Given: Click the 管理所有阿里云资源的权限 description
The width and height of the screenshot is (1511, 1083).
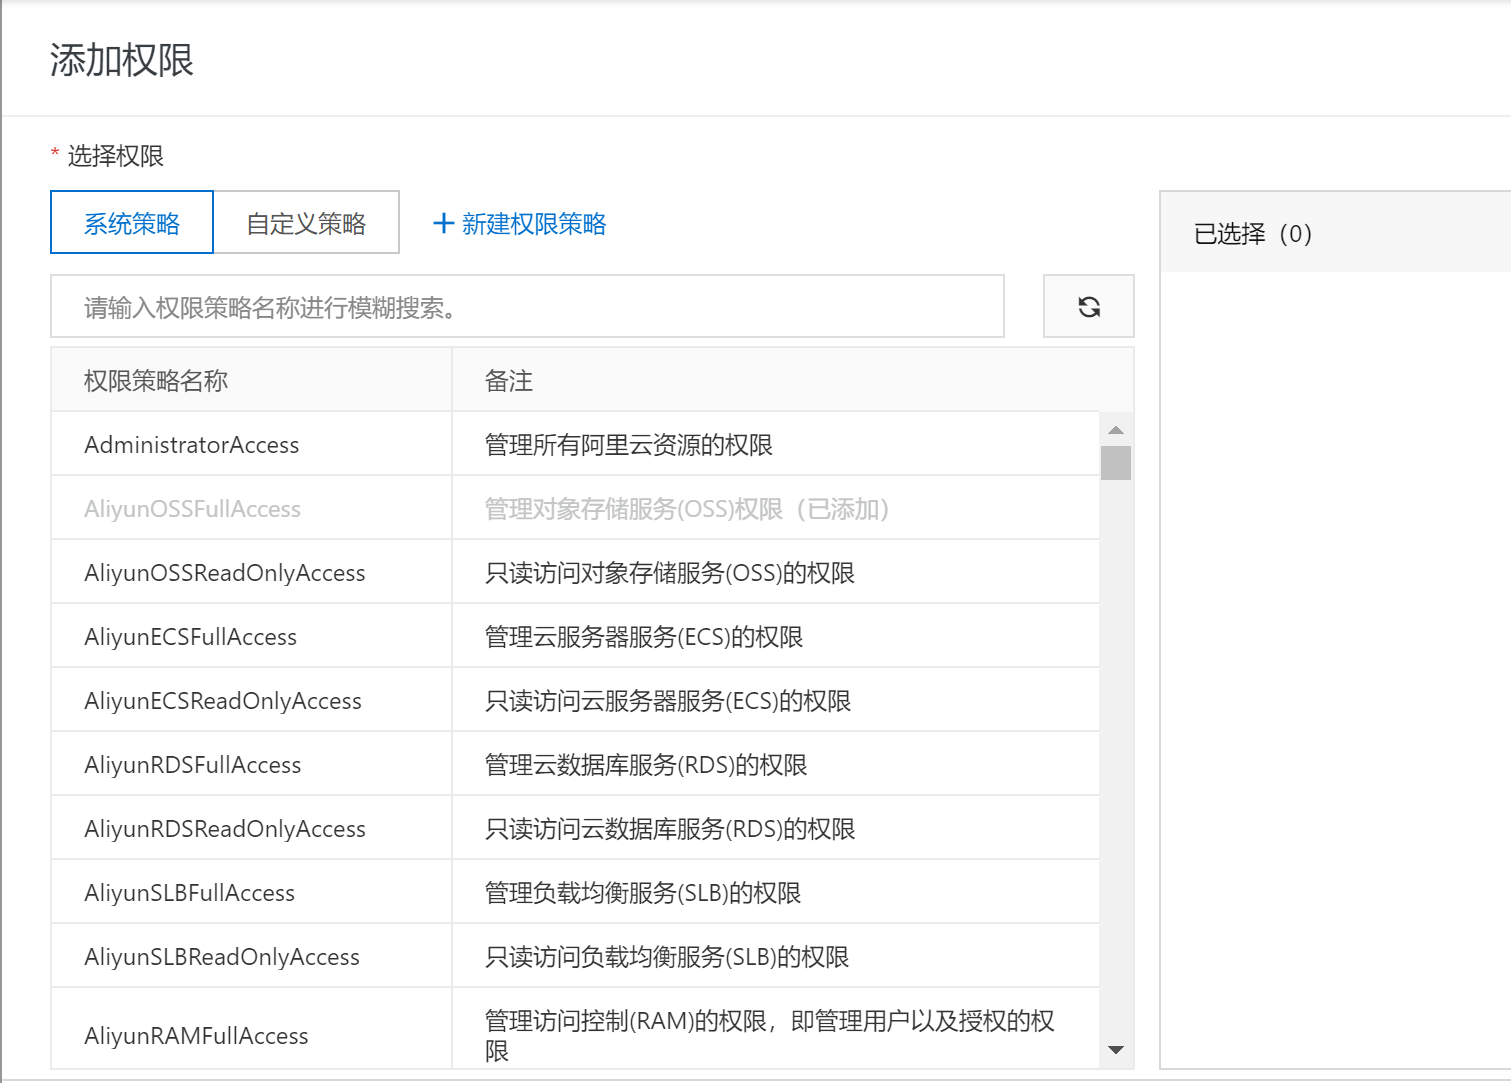Looking at the screenshot, I should point(629,445).
